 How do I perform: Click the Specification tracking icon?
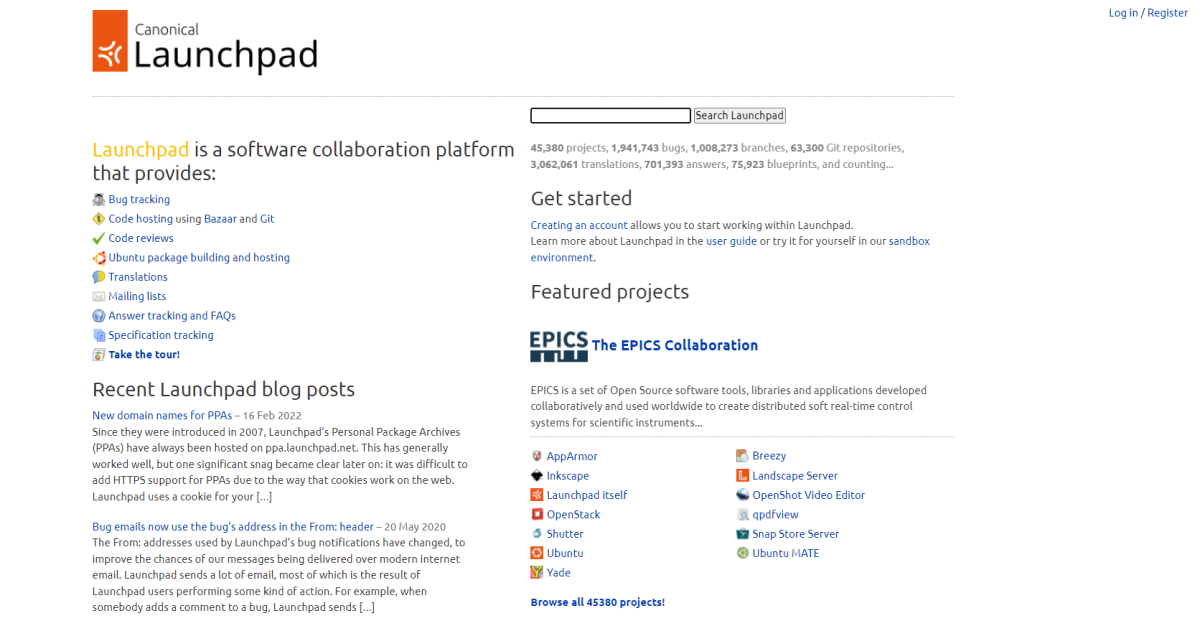tap(99, 335)
